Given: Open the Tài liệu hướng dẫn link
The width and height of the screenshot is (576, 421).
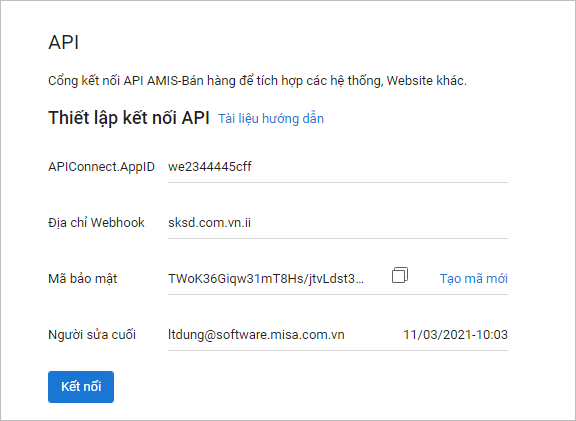Looking at the screenshot, I should pos(271,119).
